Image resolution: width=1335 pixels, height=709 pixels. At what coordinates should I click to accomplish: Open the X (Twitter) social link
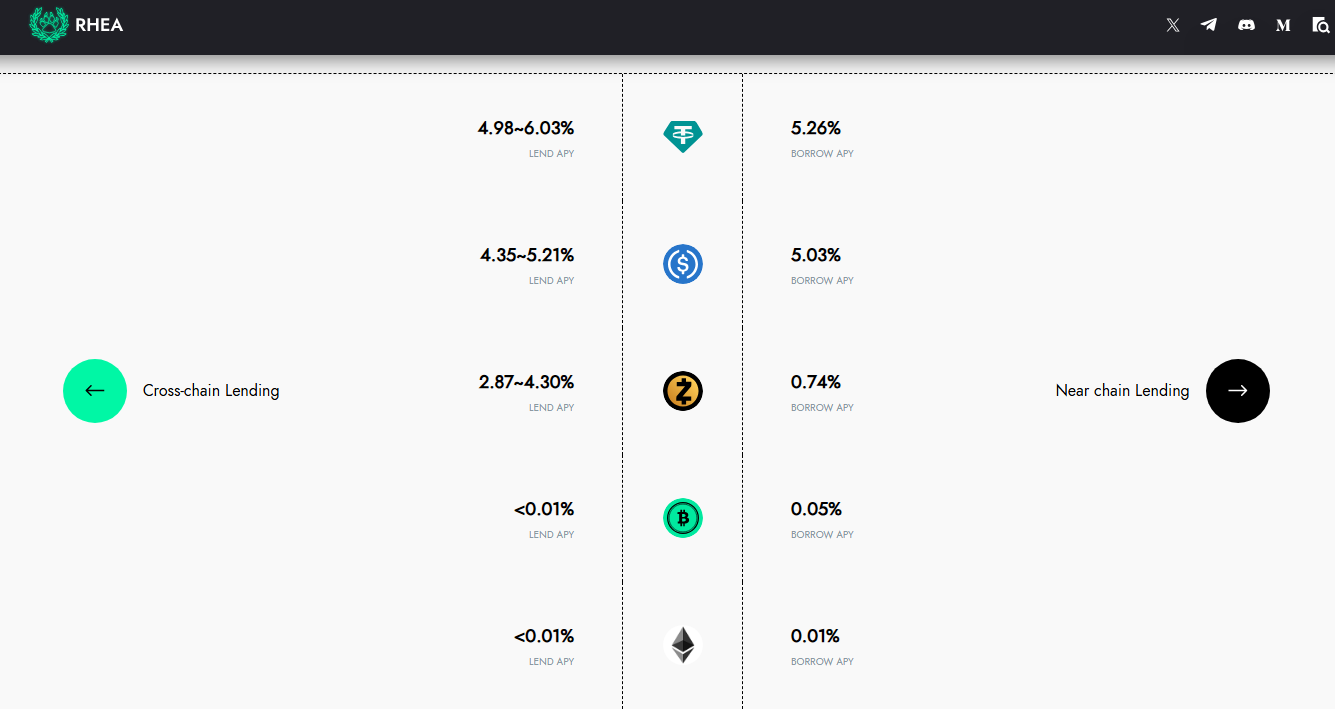click(x=1173, y=25)
